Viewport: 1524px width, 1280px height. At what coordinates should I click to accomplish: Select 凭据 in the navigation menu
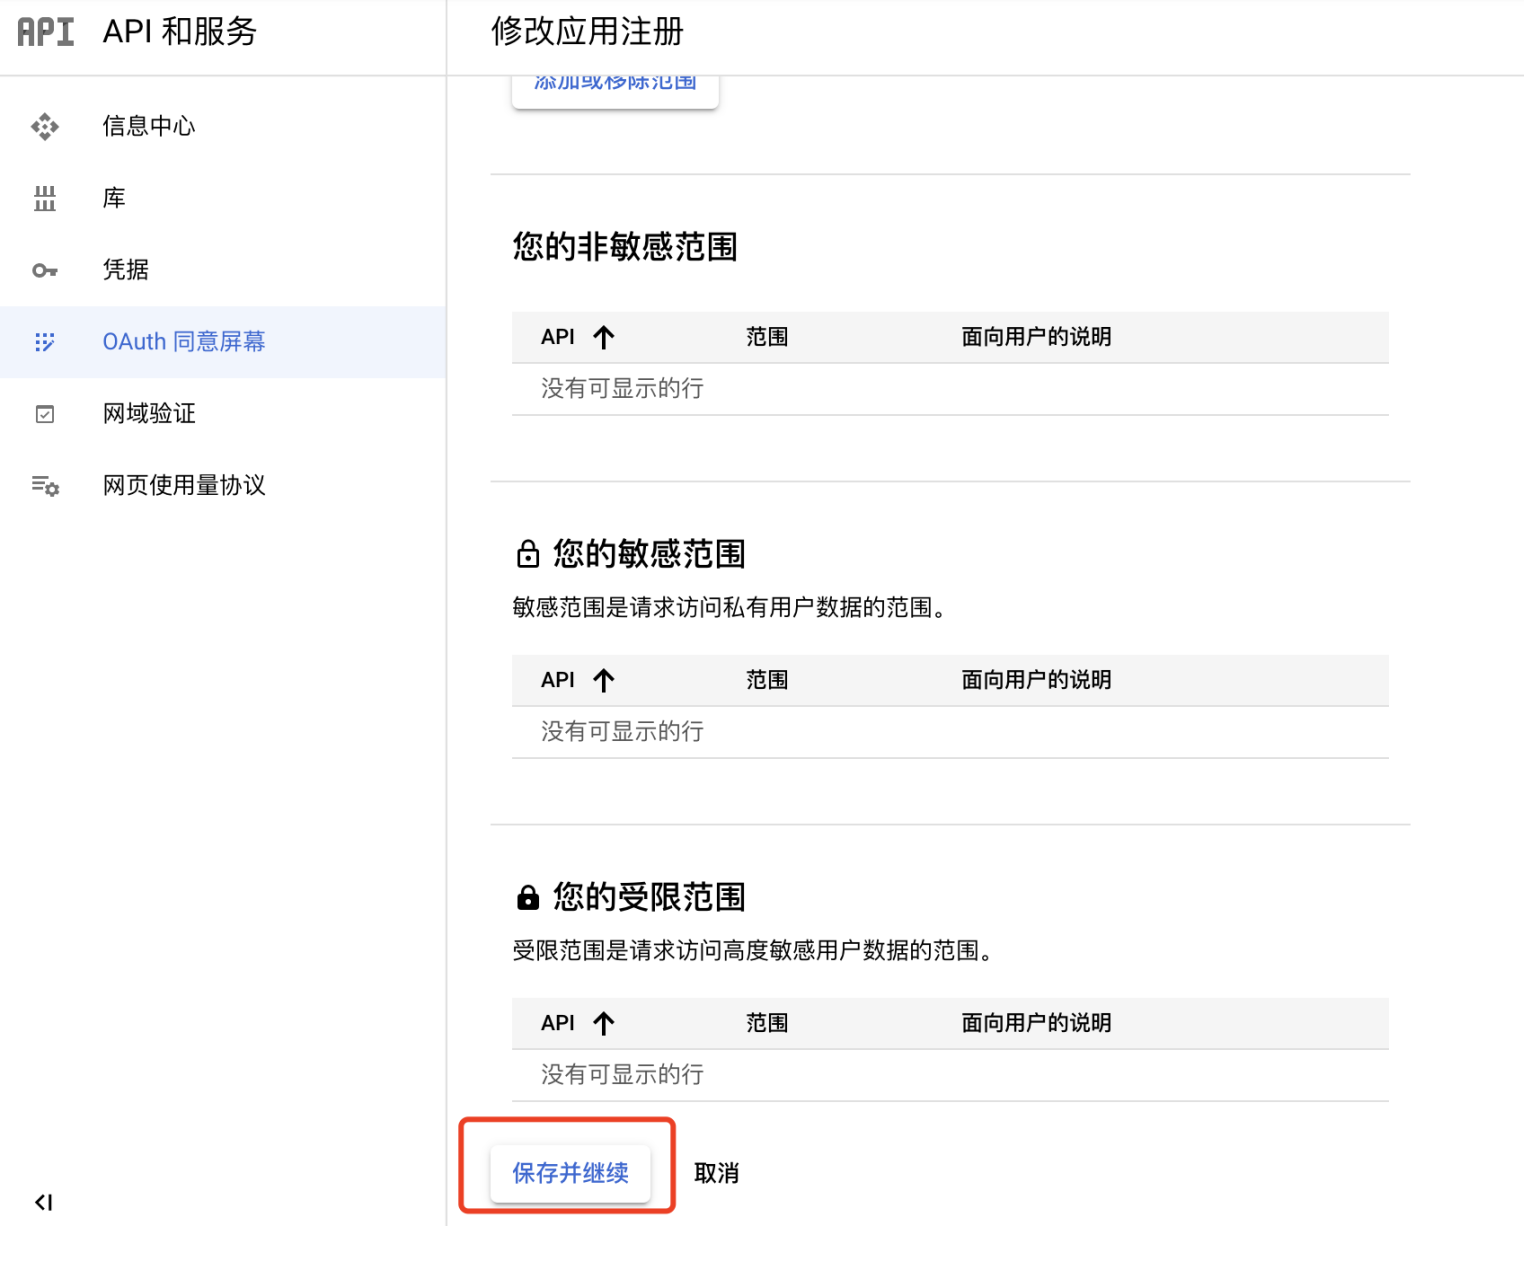124,270
